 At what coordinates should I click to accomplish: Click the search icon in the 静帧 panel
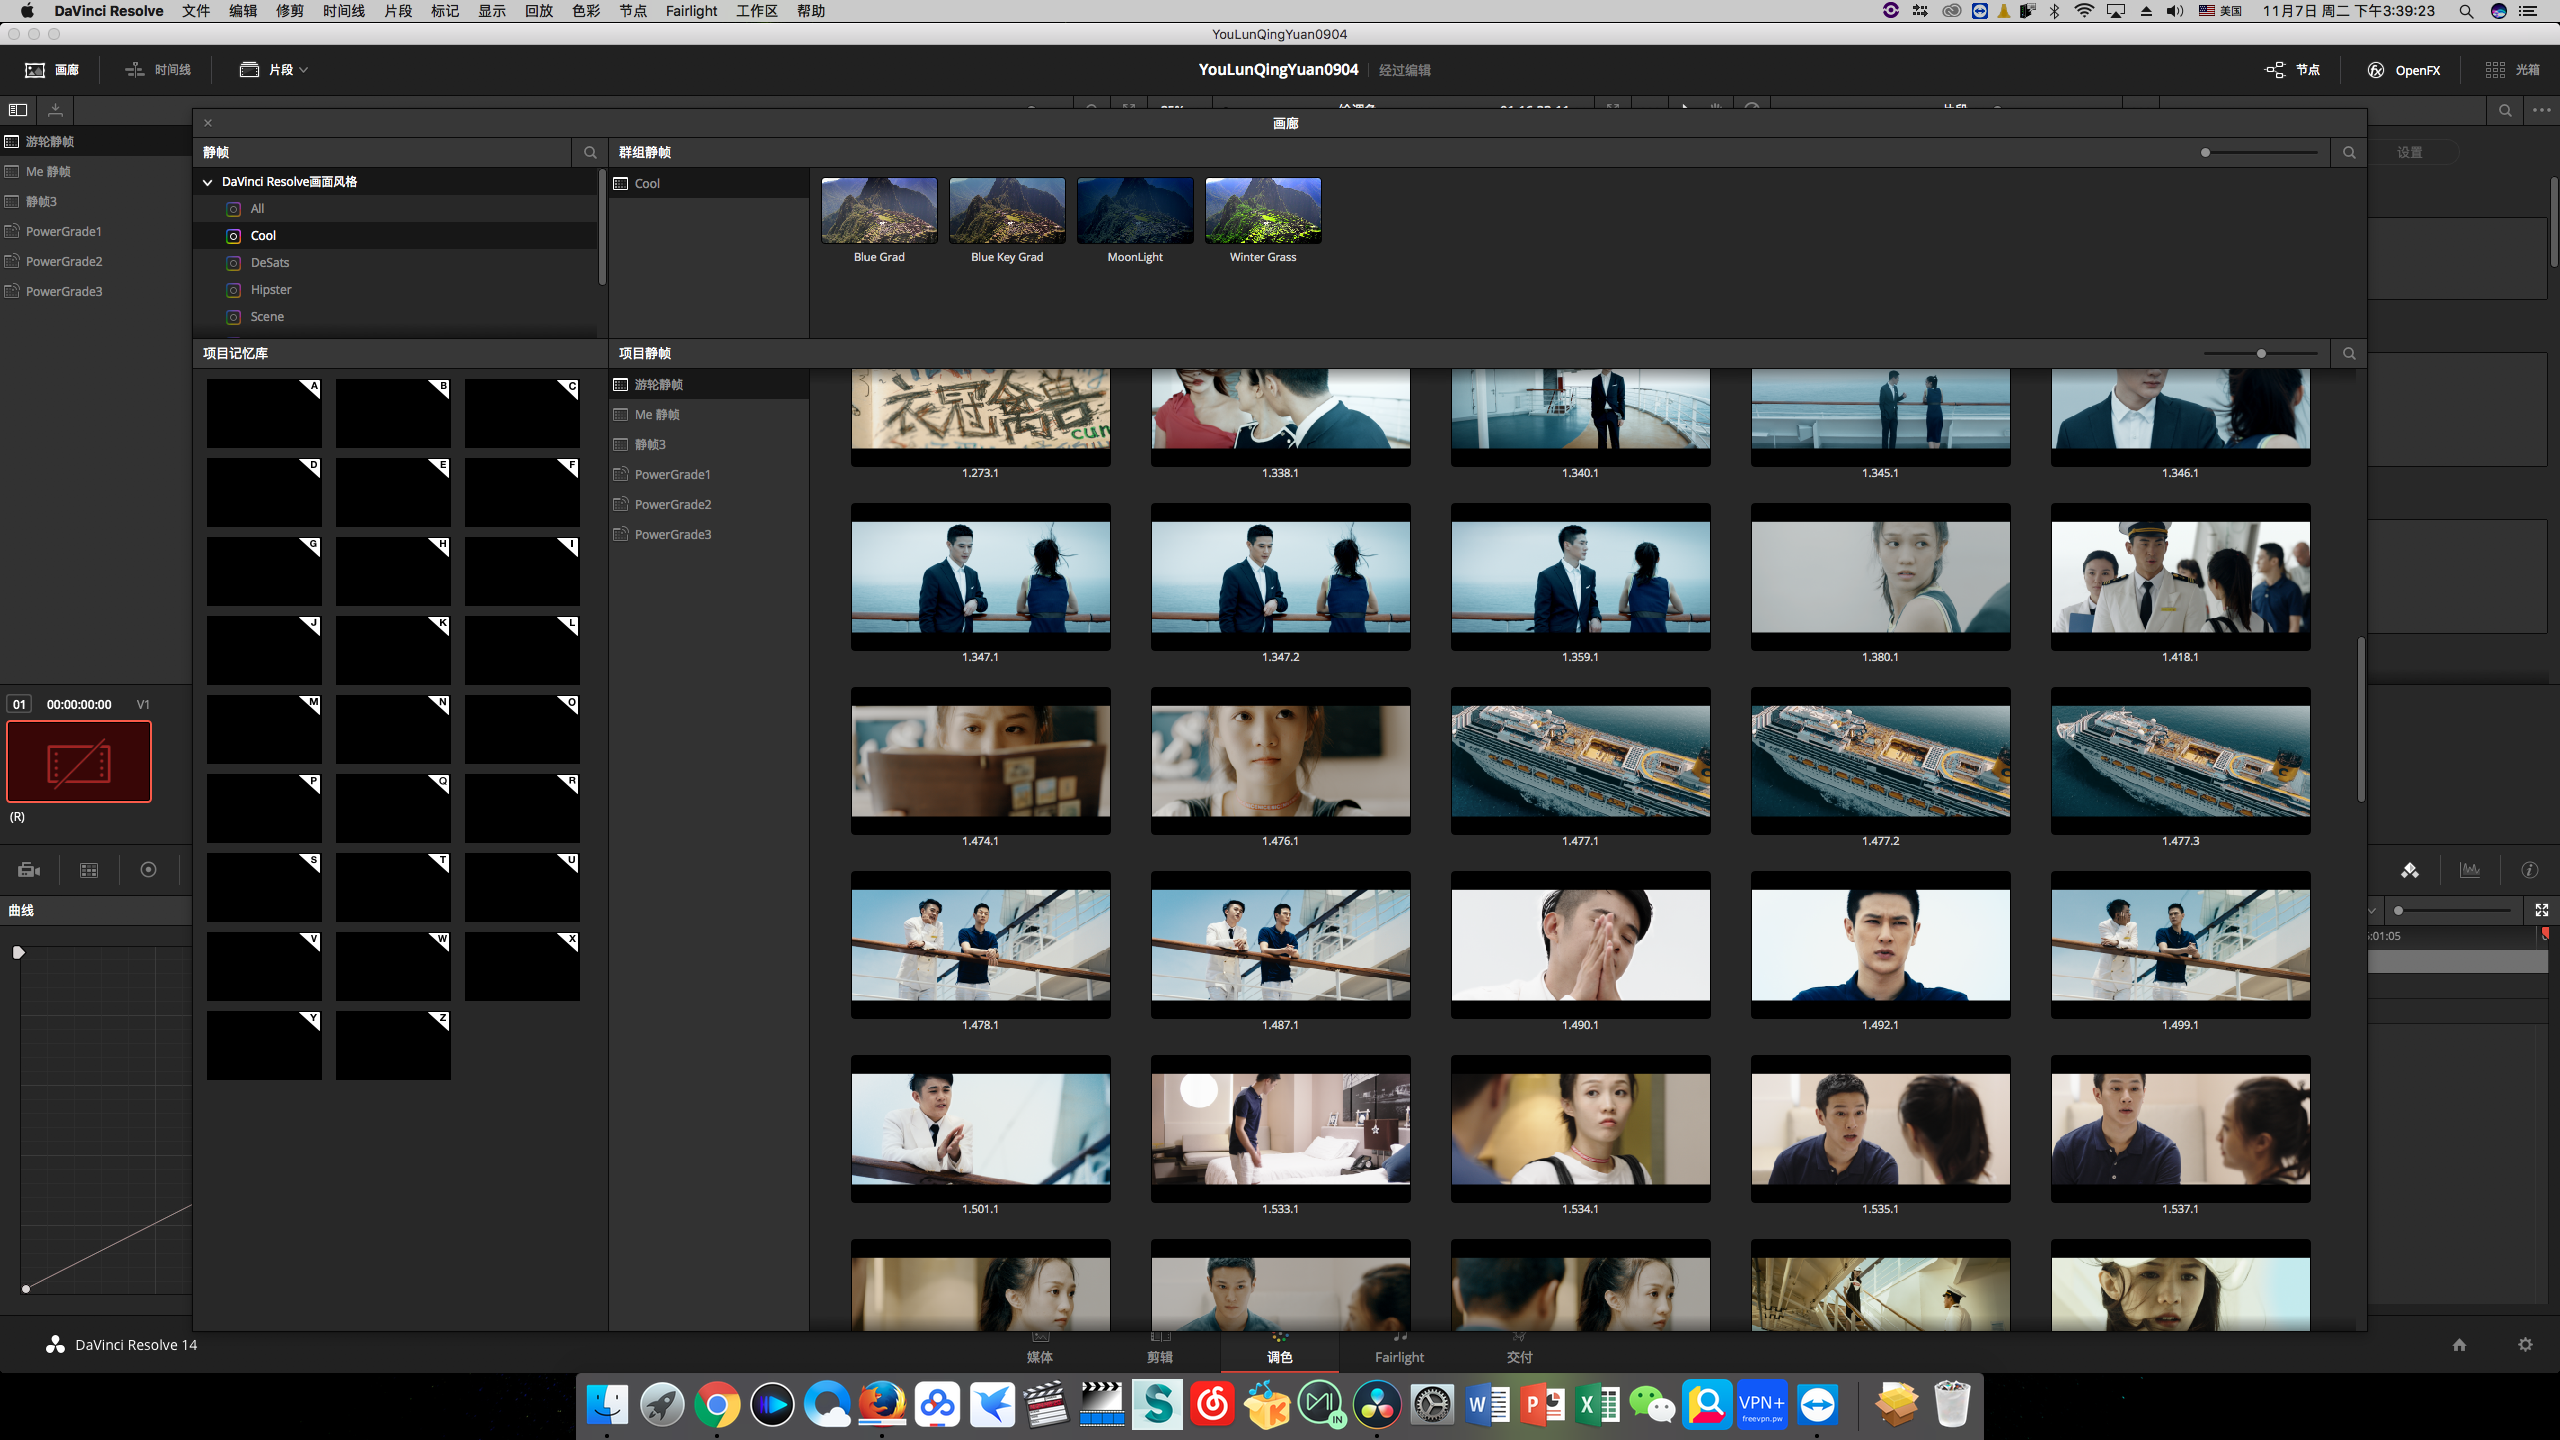coord(590,152)
